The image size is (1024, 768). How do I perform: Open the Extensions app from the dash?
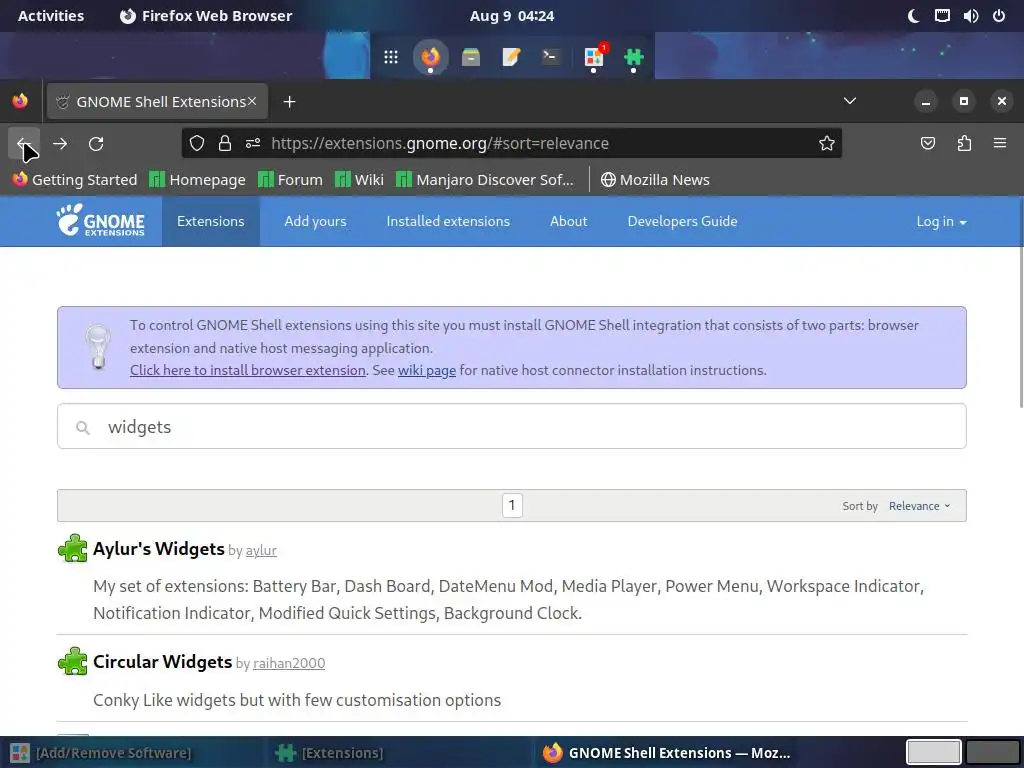(x=633, y=57)
